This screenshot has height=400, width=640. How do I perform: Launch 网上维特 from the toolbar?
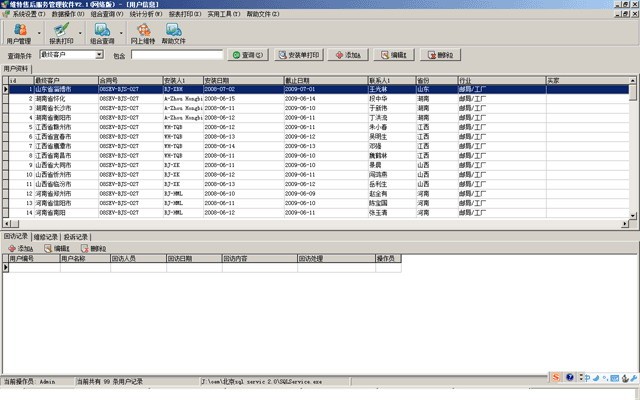pos(147,34)
